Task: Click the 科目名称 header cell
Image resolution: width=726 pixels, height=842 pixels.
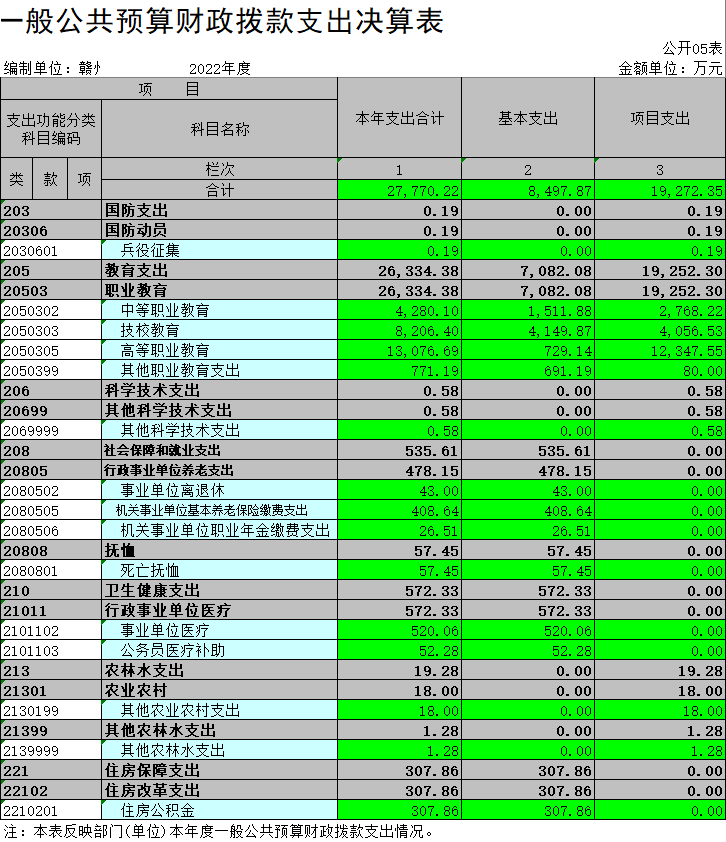Action: pyautogui.click(x=219, y=129)
